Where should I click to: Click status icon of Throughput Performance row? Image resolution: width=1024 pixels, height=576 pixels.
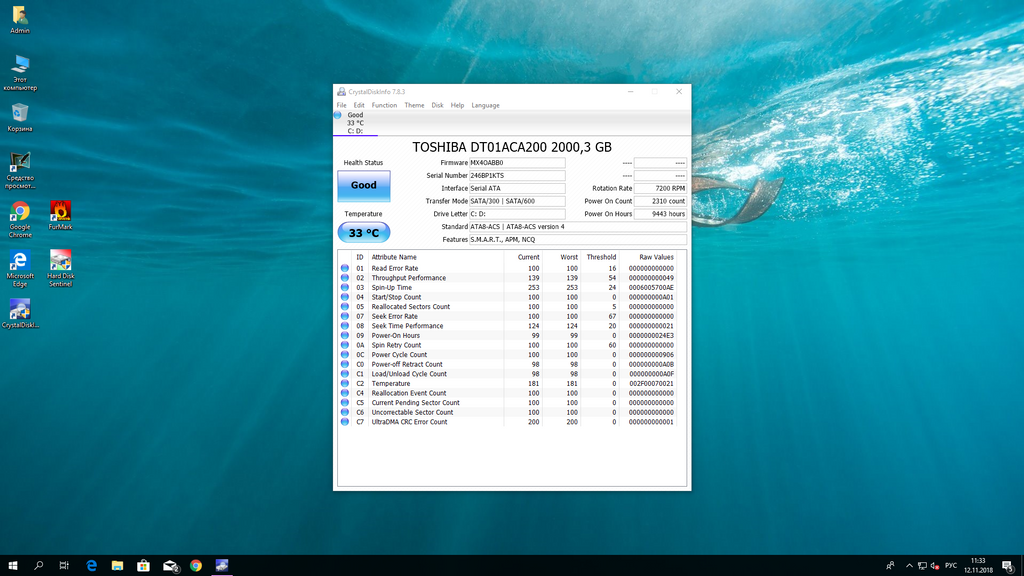click(x=345, y=278)
